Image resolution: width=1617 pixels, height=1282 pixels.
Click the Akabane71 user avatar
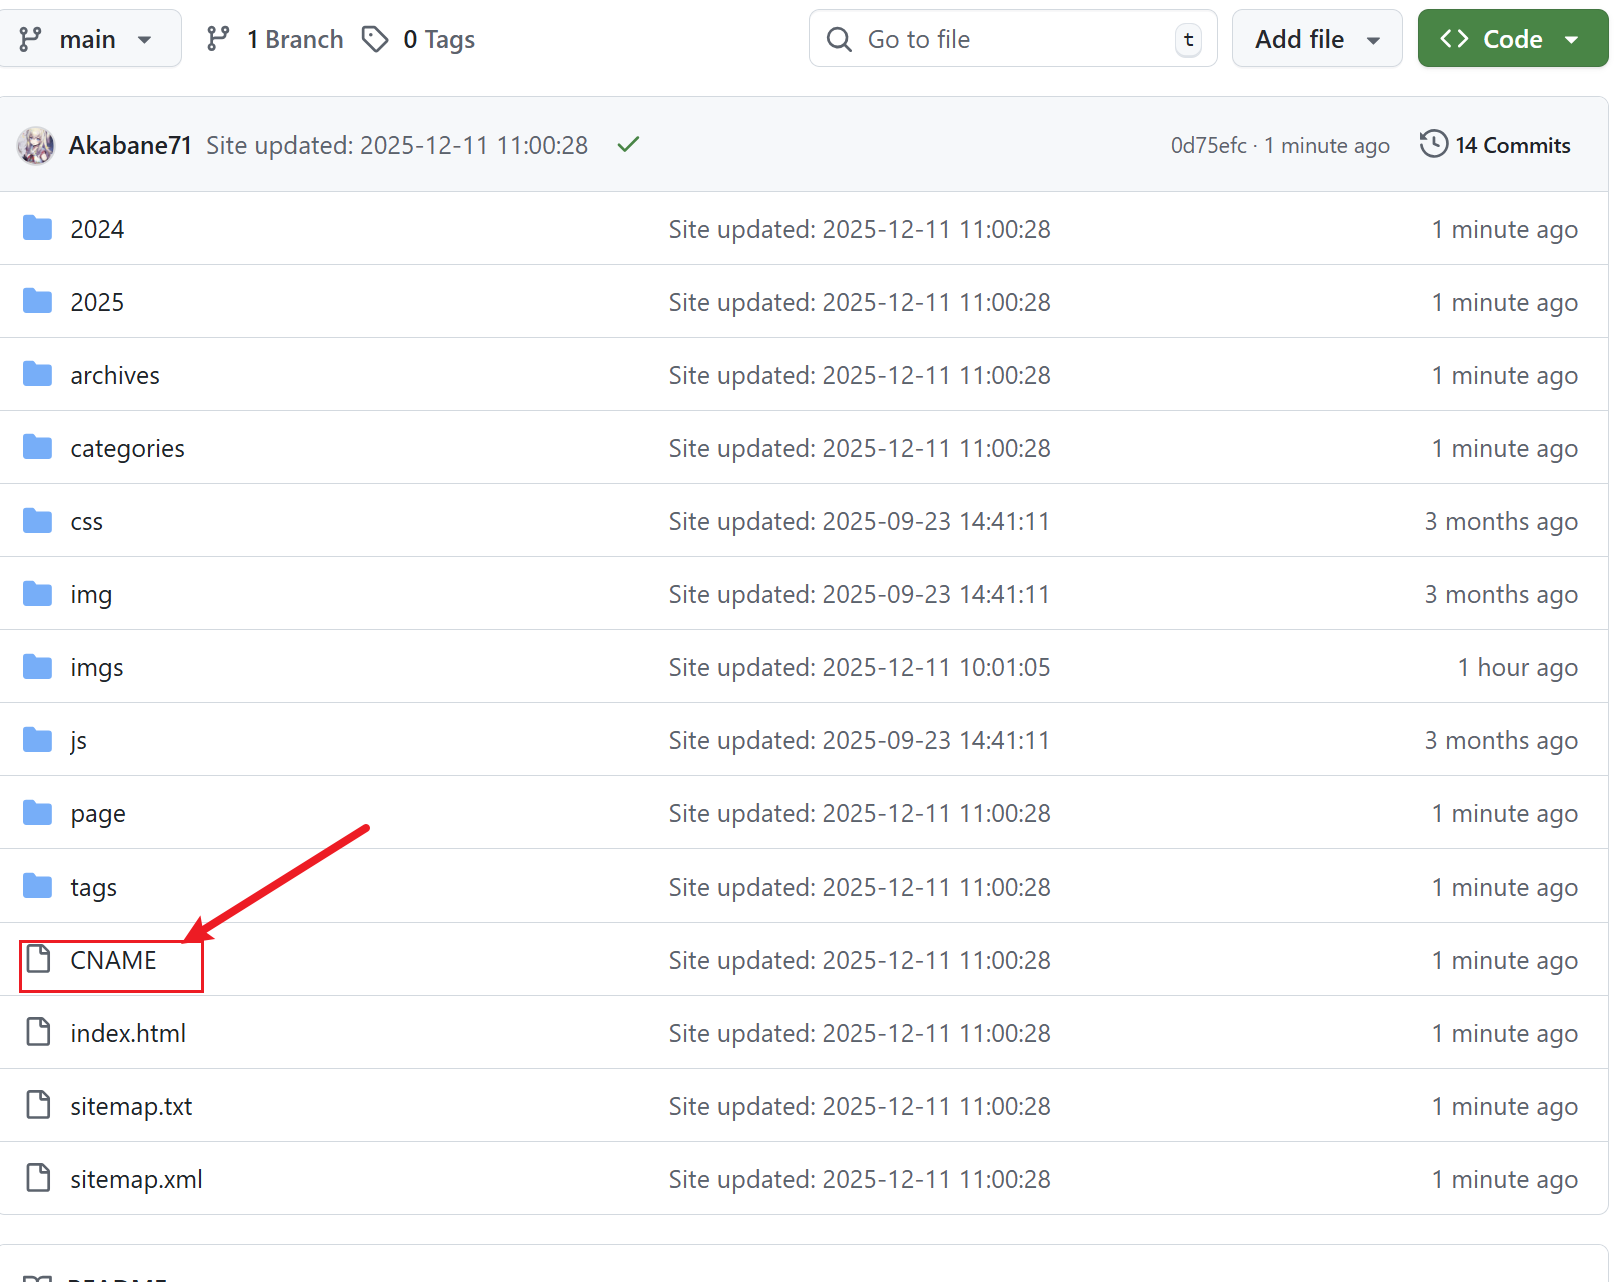pos(36,145)
